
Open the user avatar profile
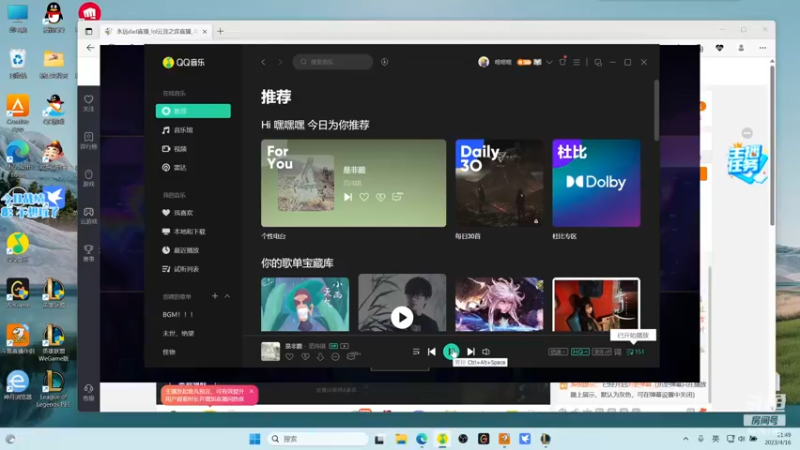point(484,62)
